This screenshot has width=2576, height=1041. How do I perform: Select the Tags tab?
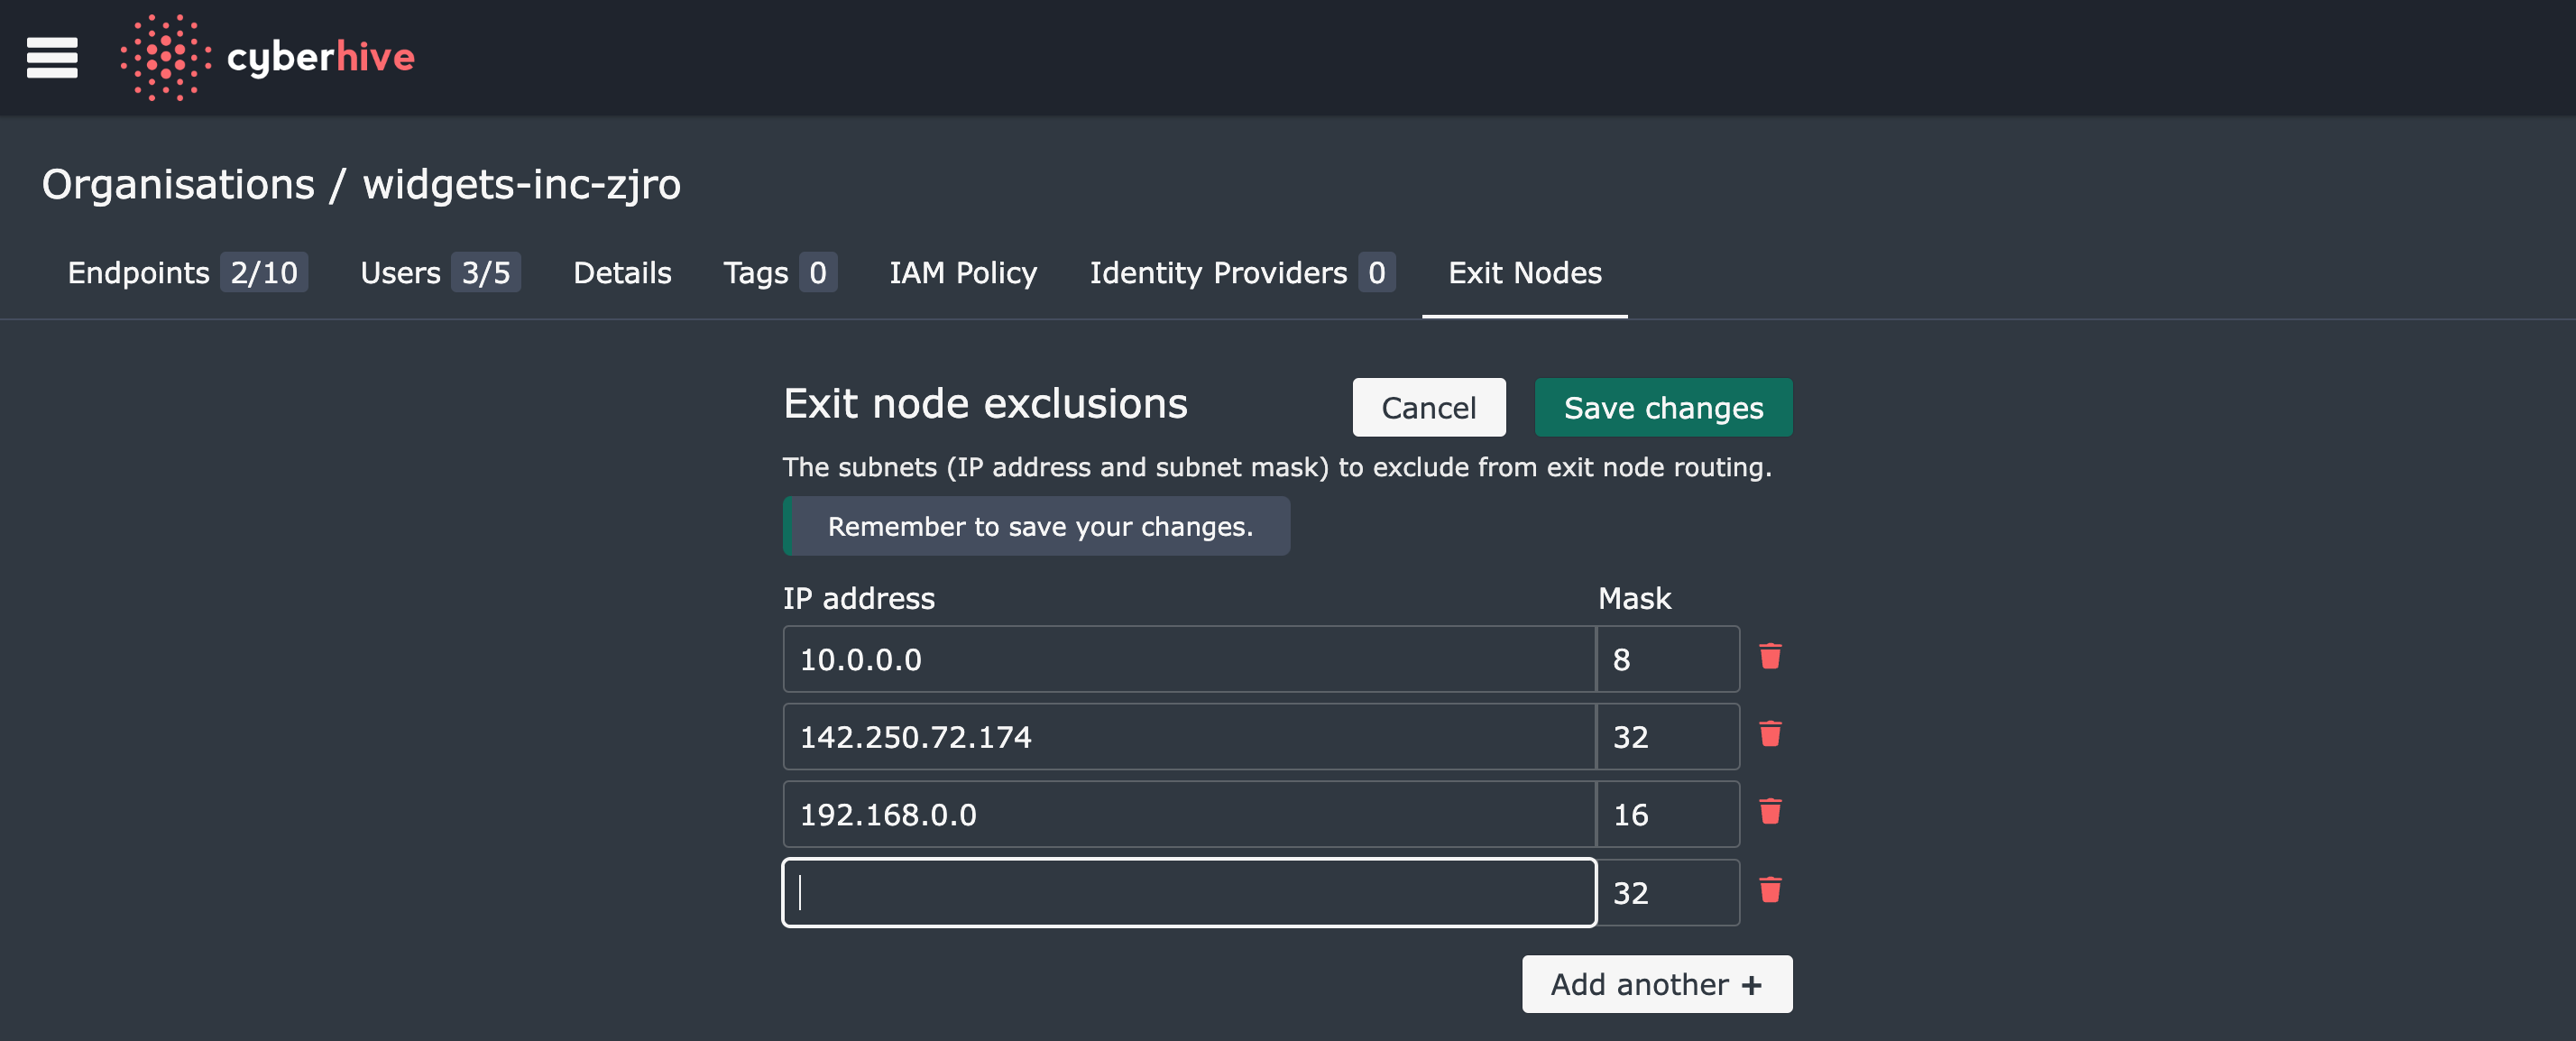[x=779, y=273]
